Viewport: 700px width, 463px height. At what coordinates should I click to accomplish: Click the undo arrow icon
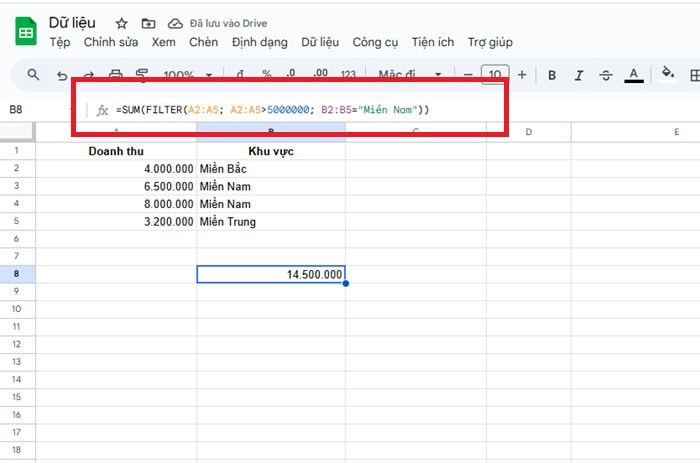[x=62, y=75]
